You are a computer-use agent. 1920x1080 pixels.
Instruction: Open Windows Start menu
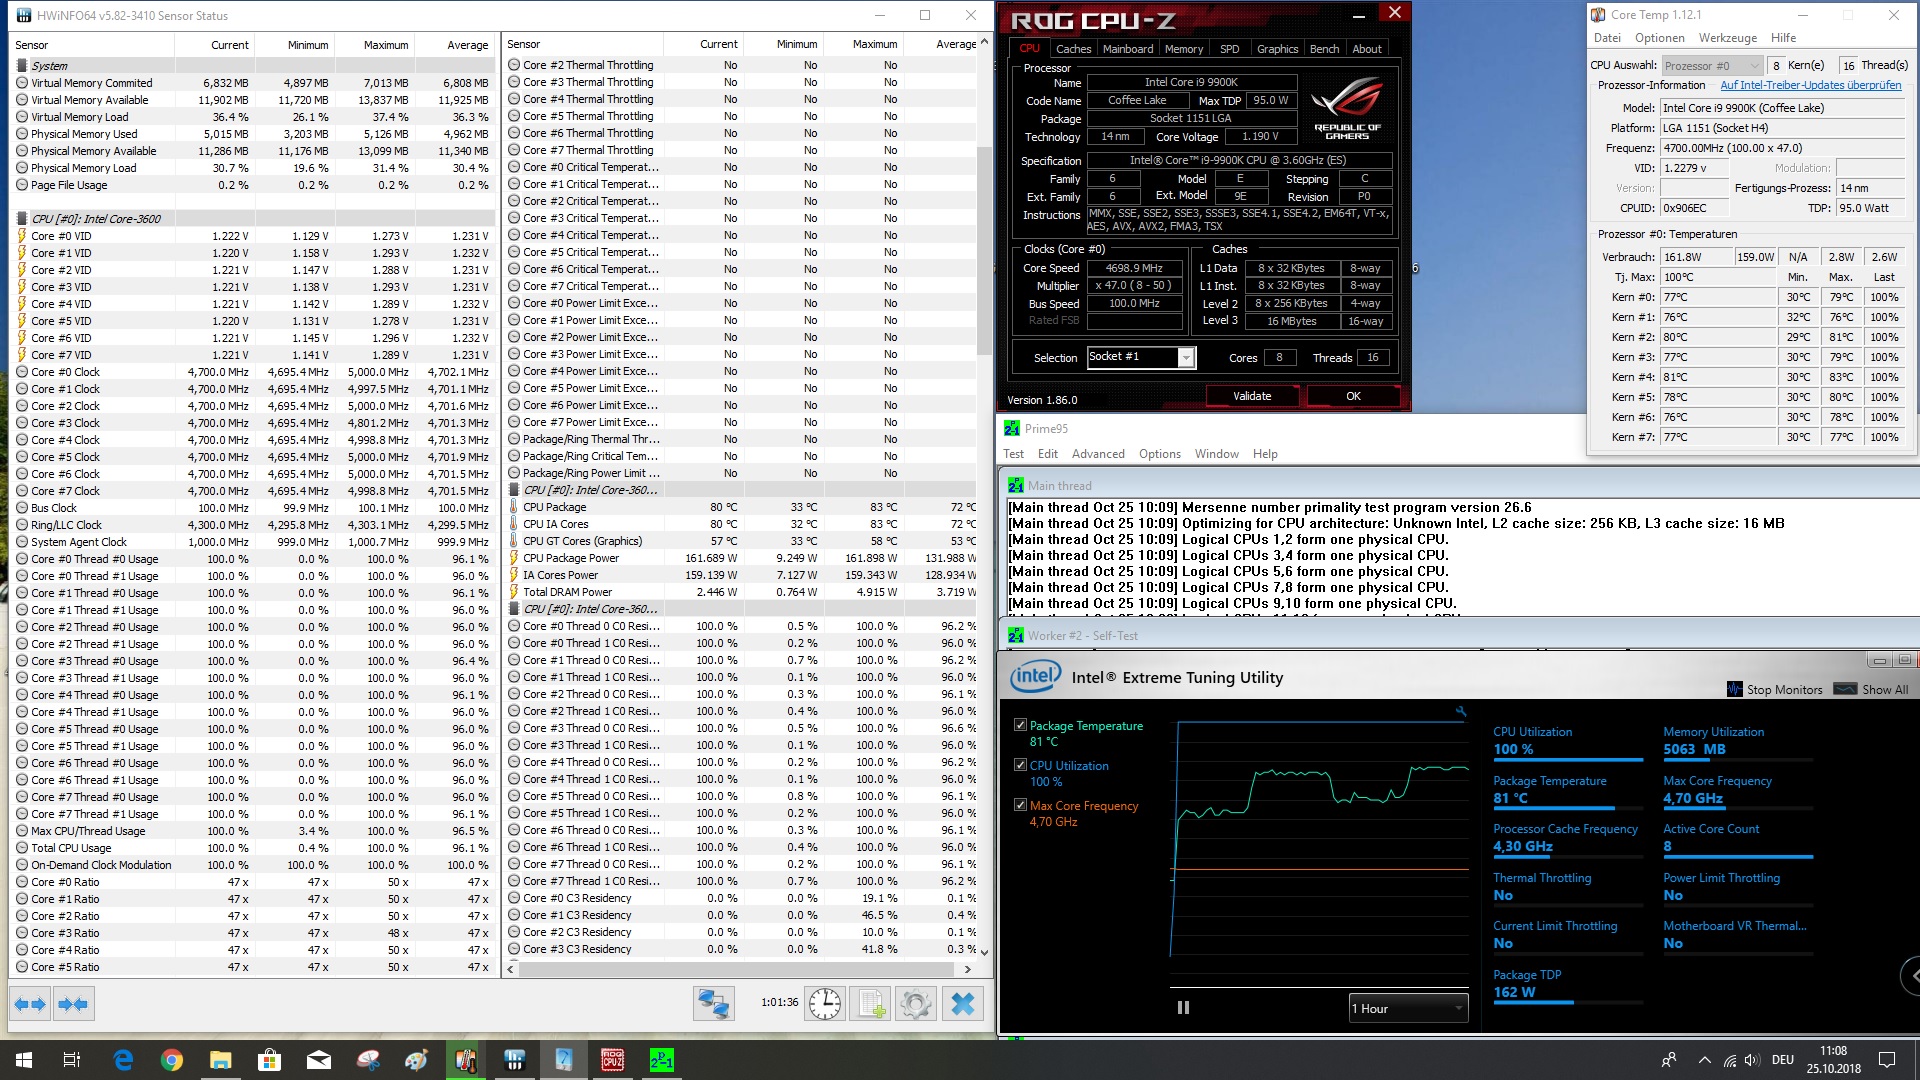[24, 1060]
